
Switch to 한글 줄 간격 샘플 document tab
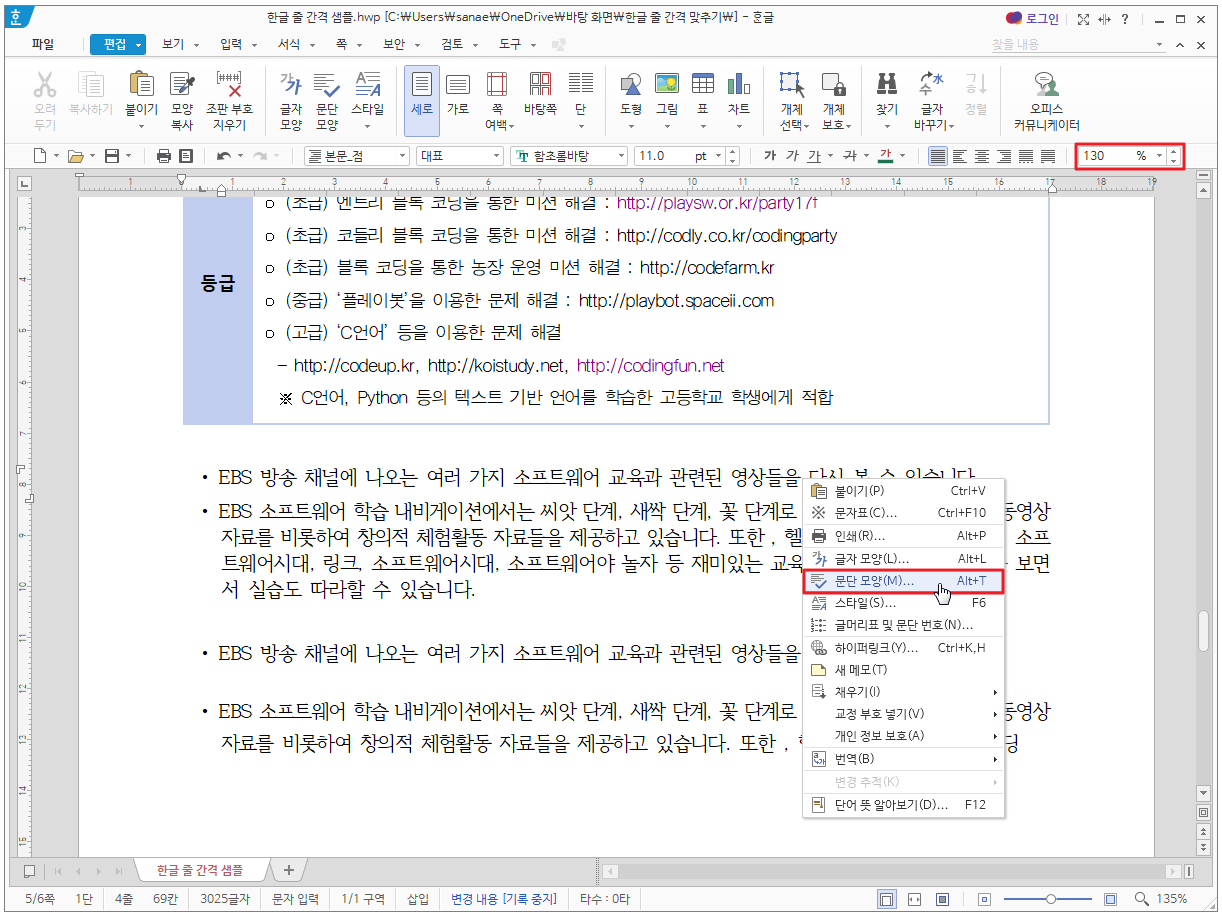pos(199,870)
